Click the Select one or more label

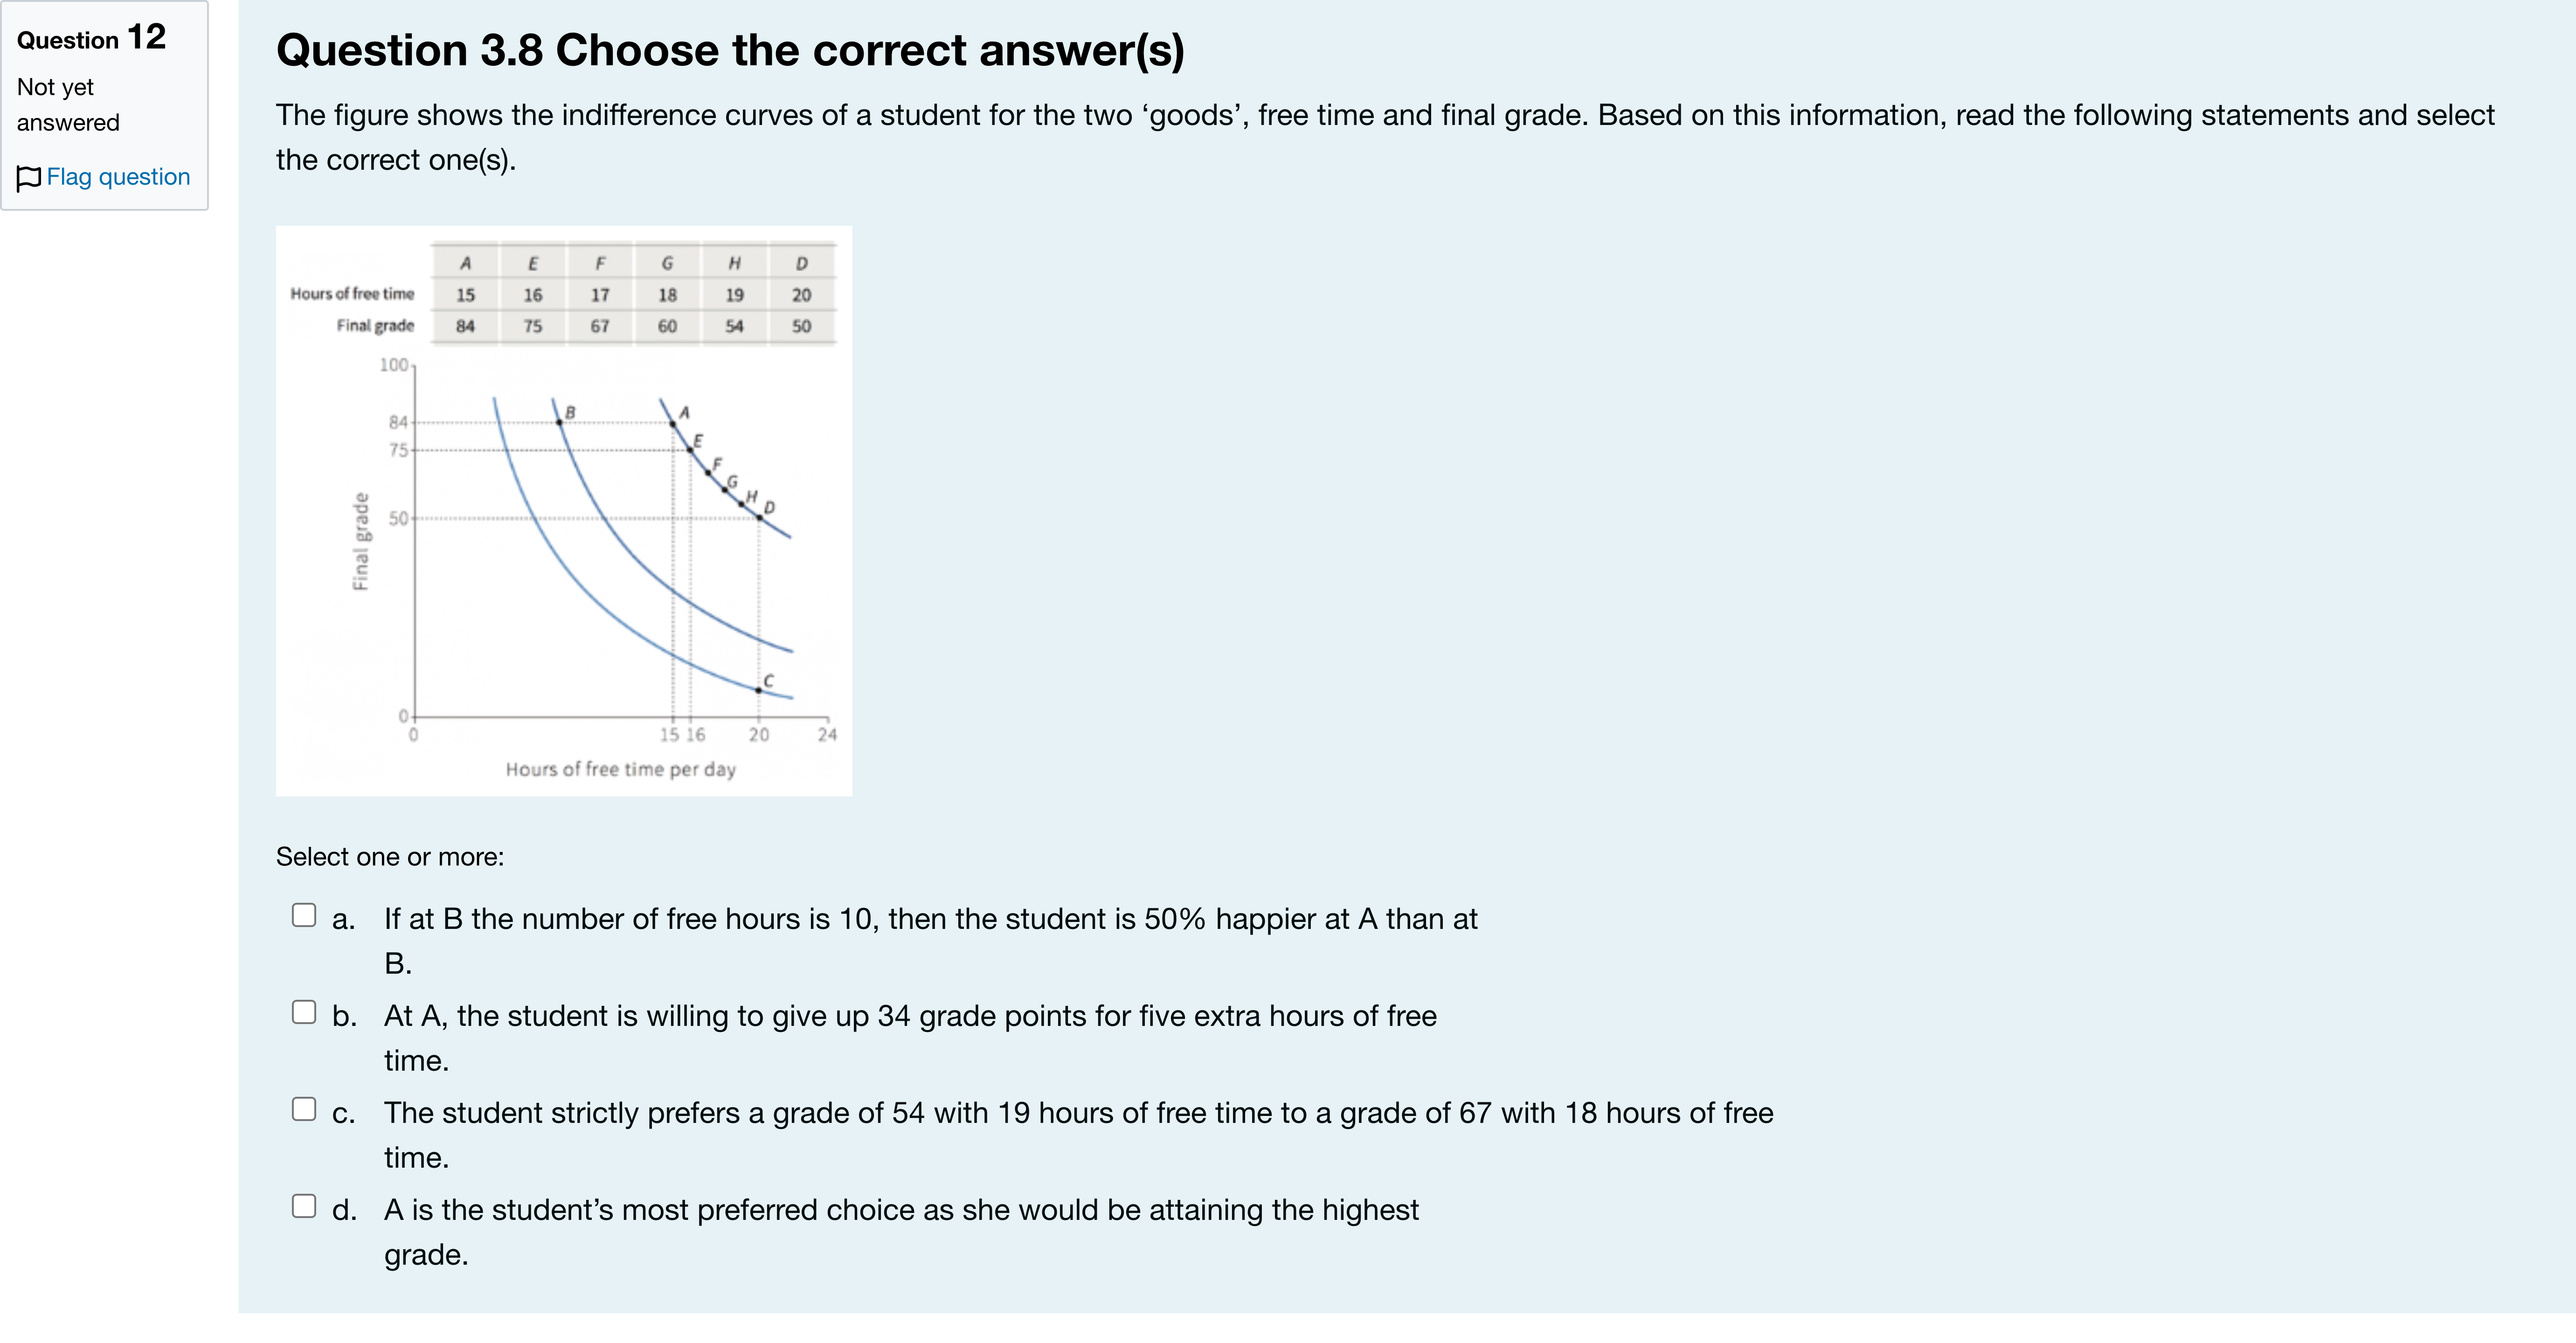click(x=390, y=857)
